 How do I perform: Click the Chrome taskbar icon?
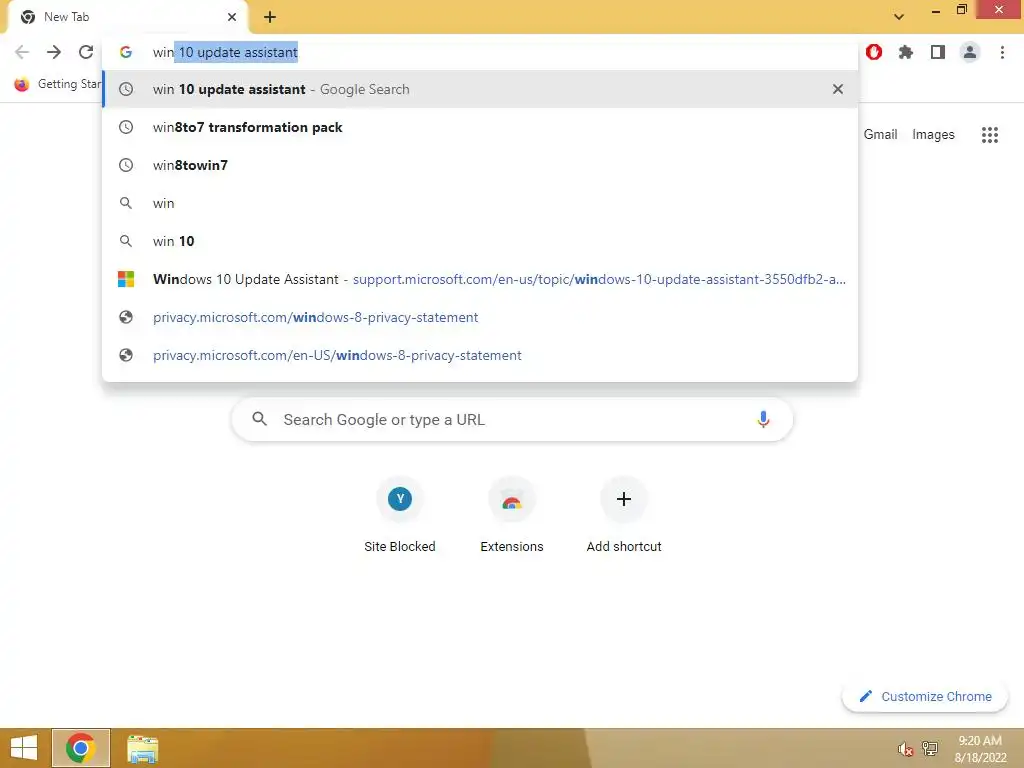80,748
